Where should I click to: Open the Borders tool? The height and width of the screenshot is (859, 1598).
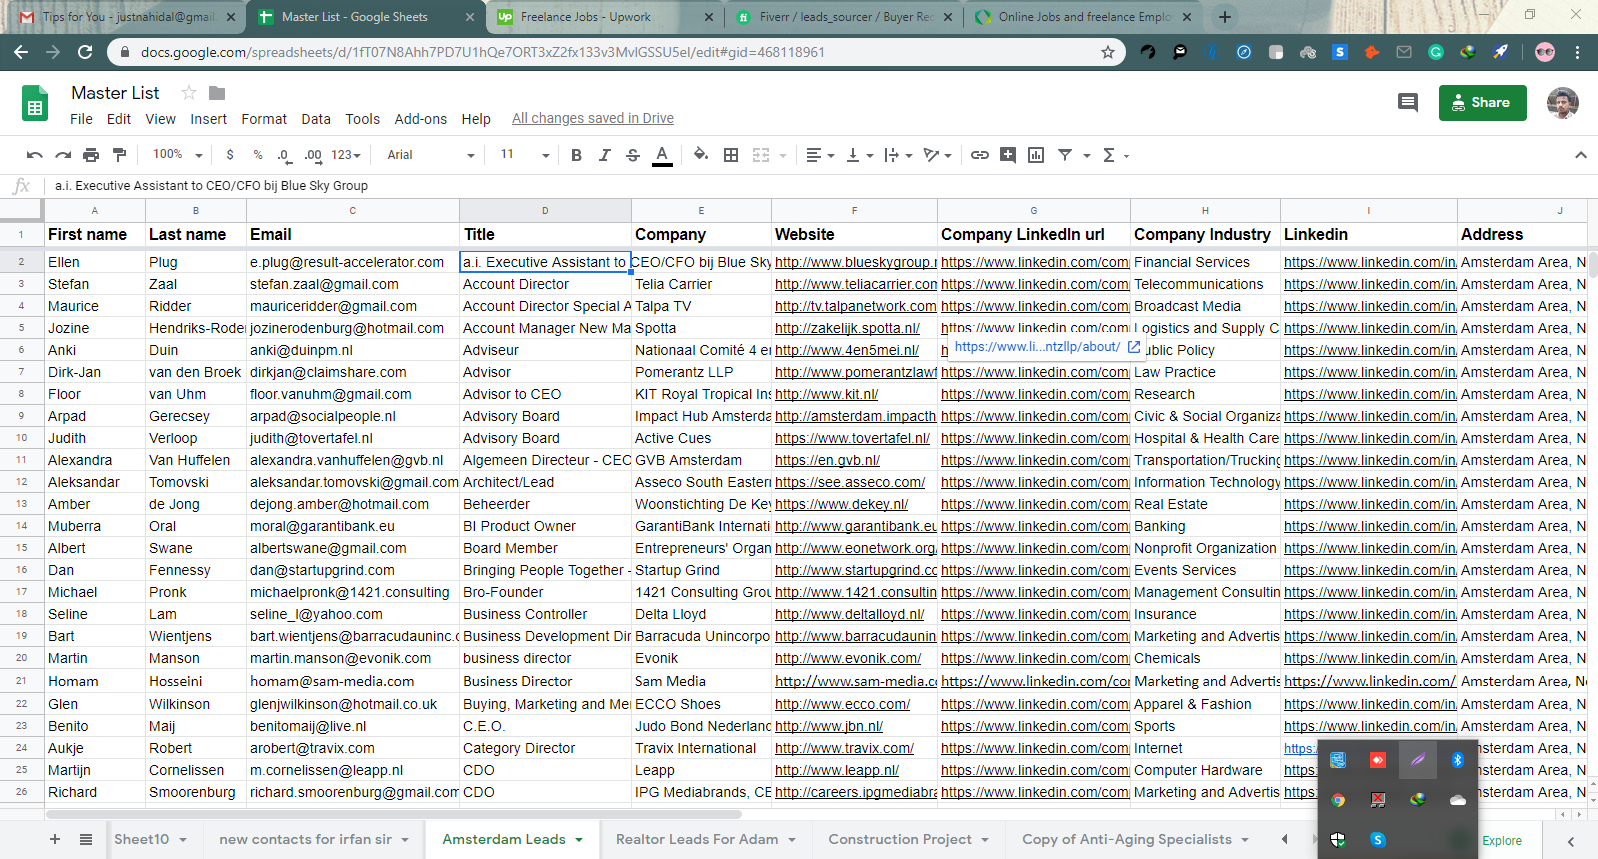[731, 155]
